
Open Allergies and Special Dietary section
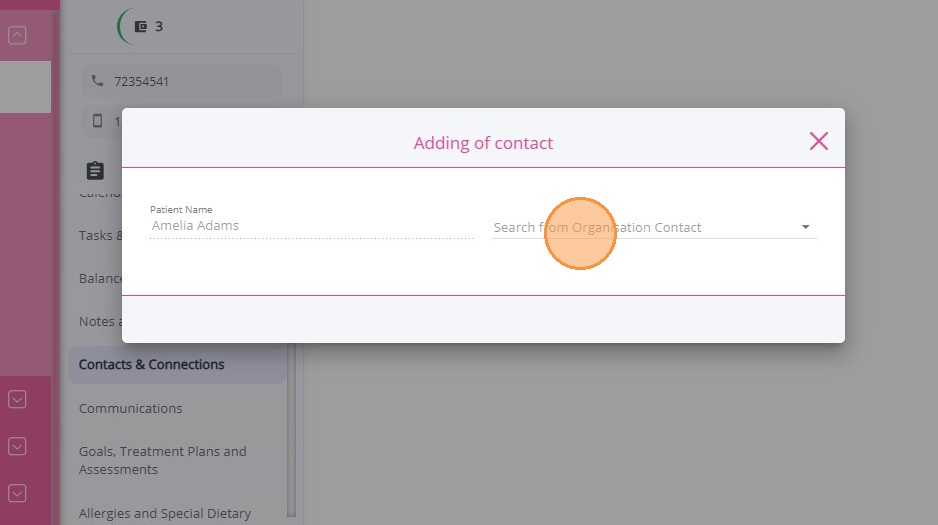[165, 514]
